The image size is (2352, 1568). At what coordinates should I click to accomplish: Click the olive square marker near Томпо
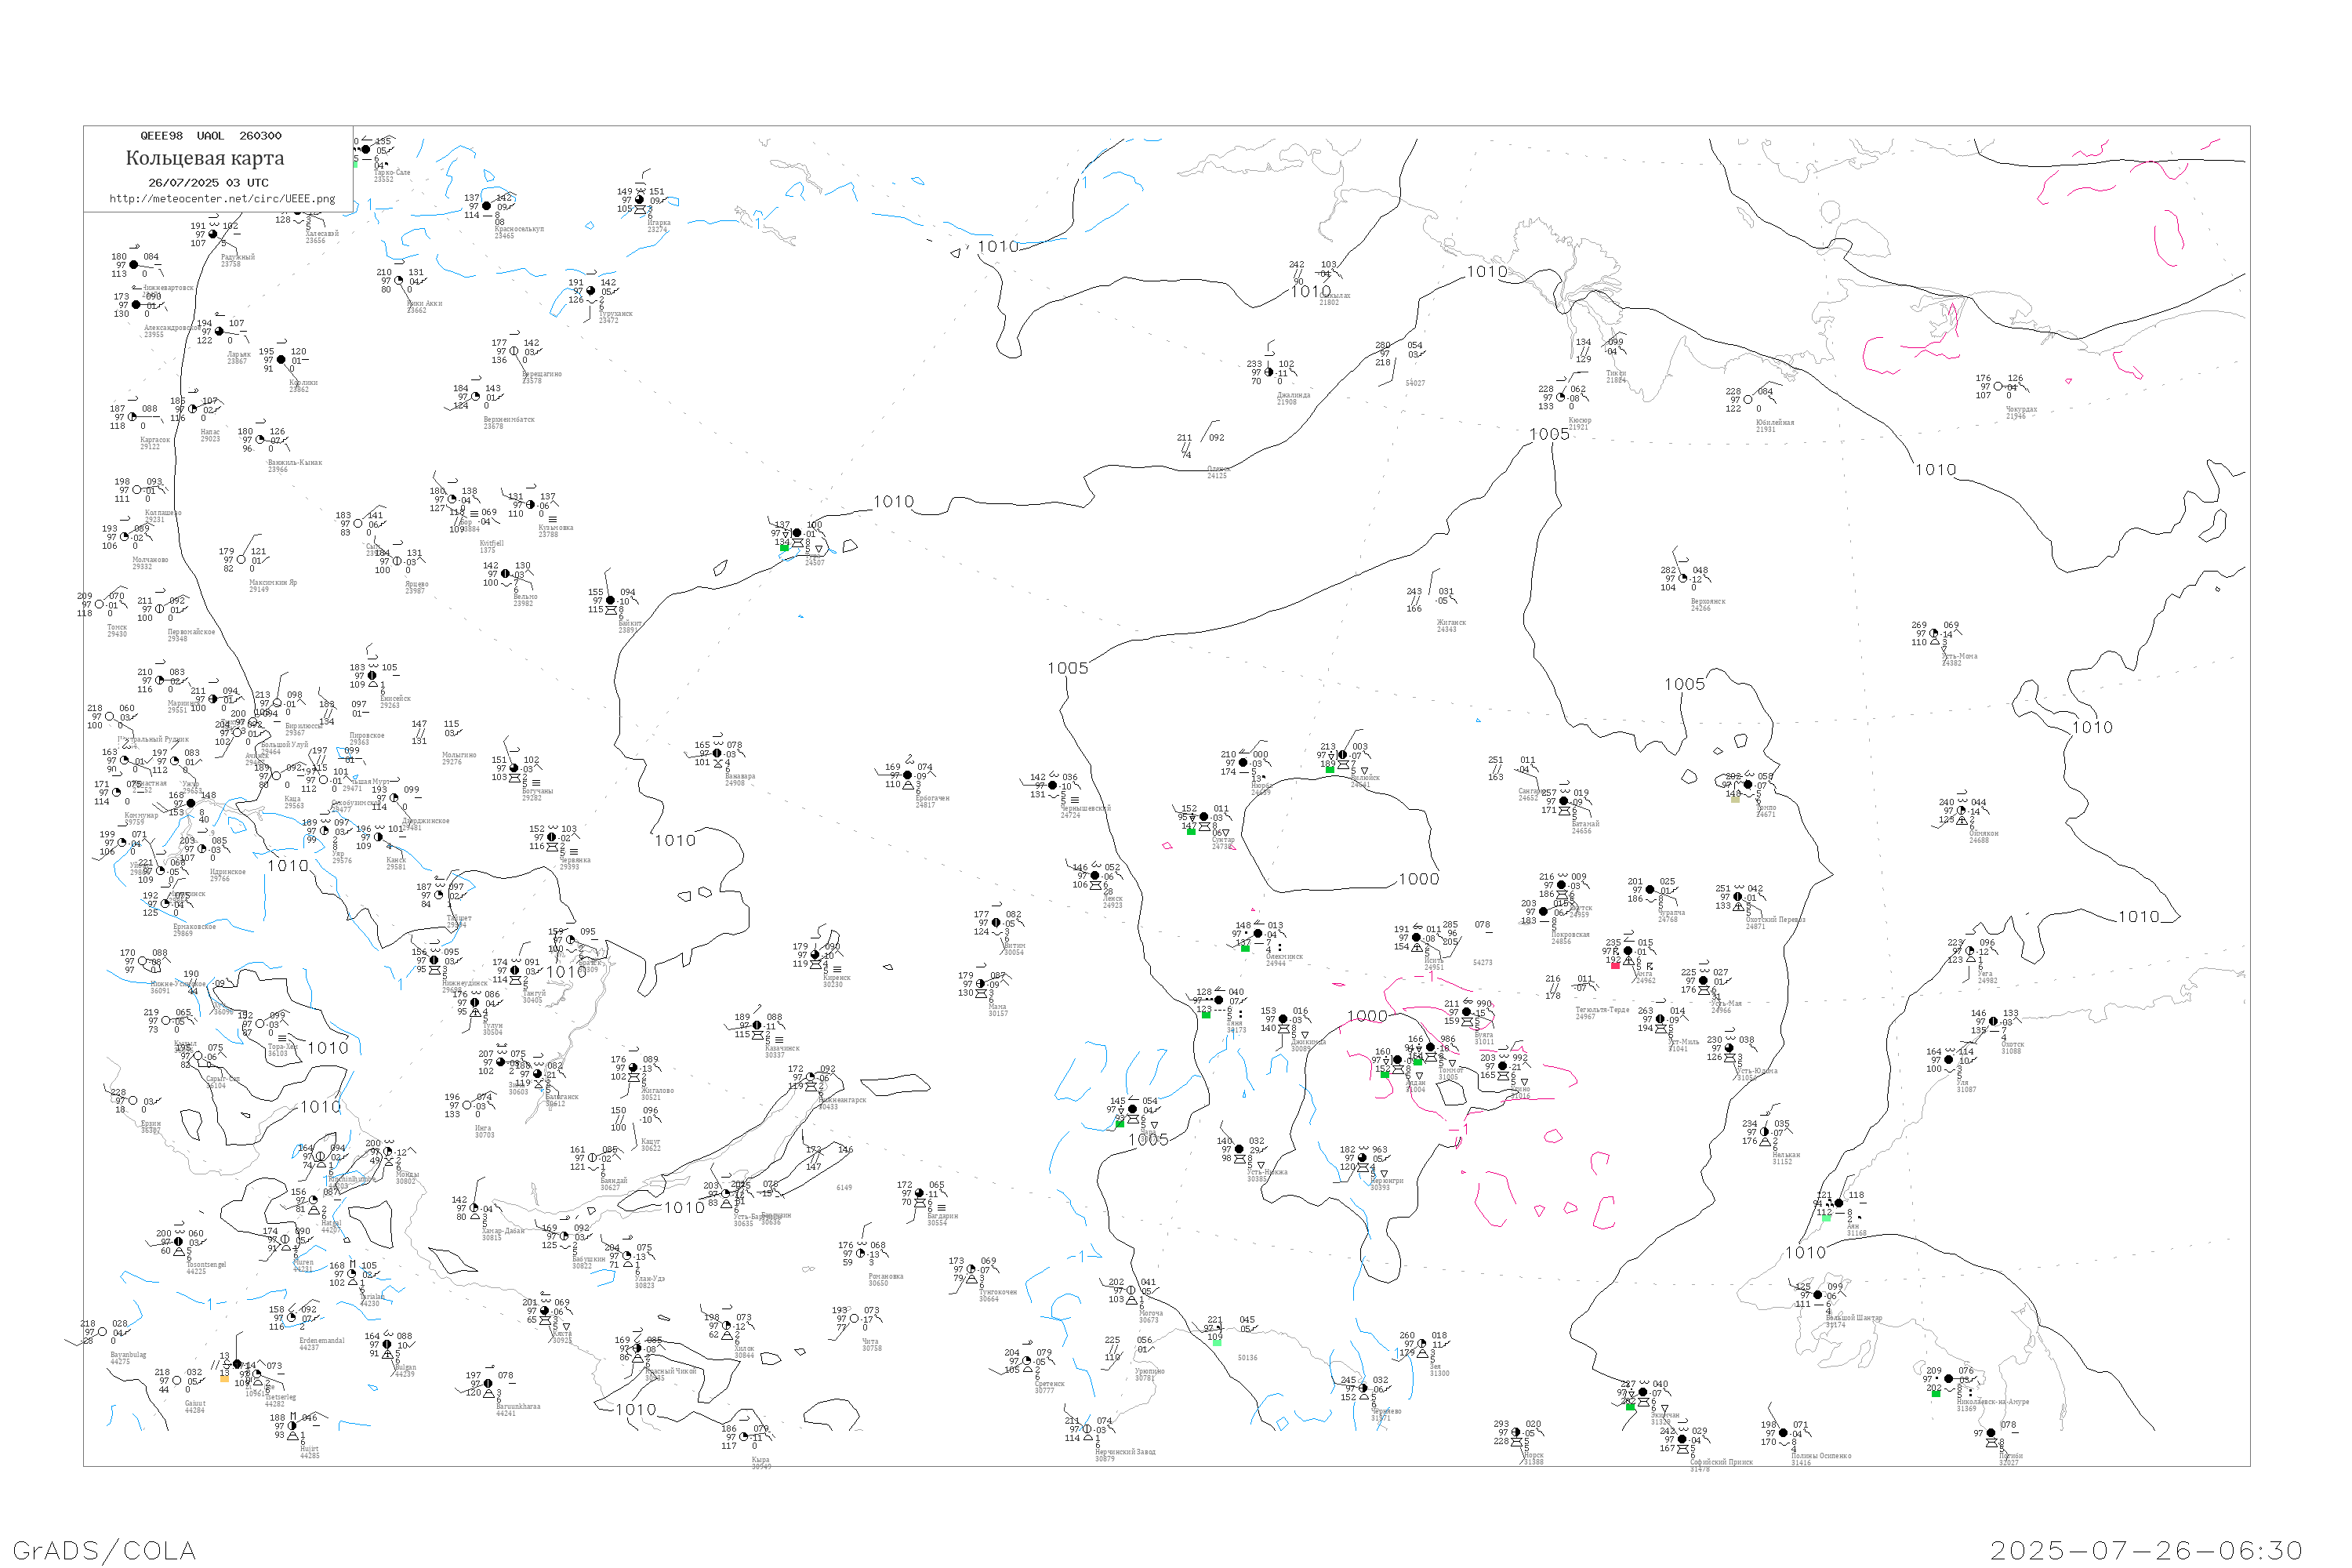[1735, 799]
